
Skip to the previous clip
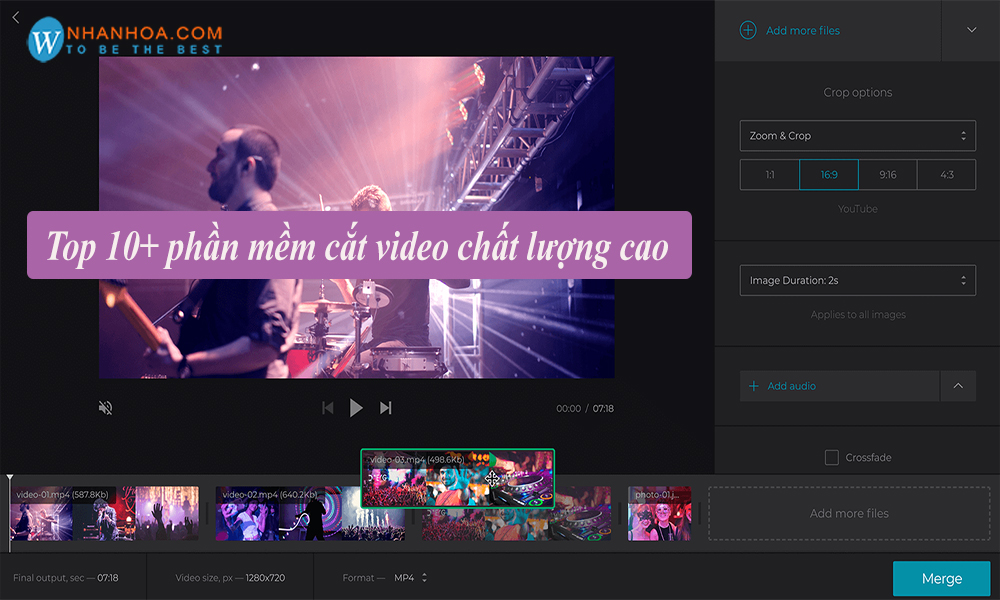pos(328,407)
